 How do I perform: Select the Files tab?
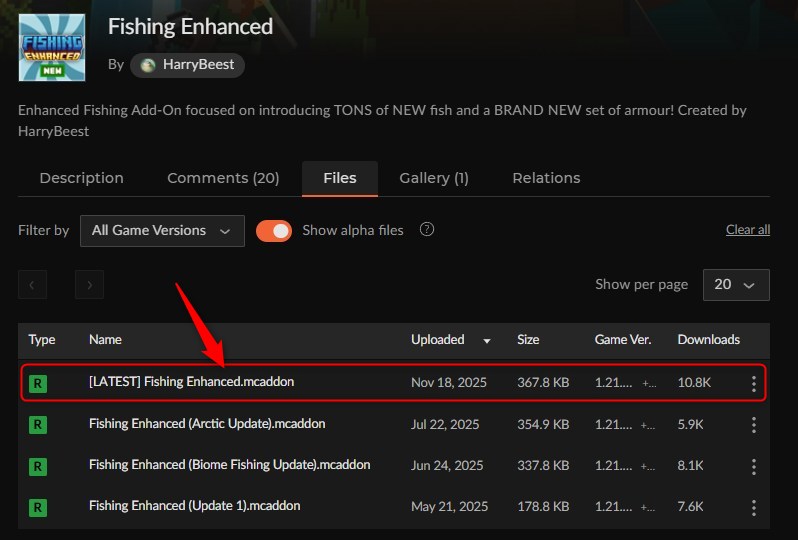point(340,178)
